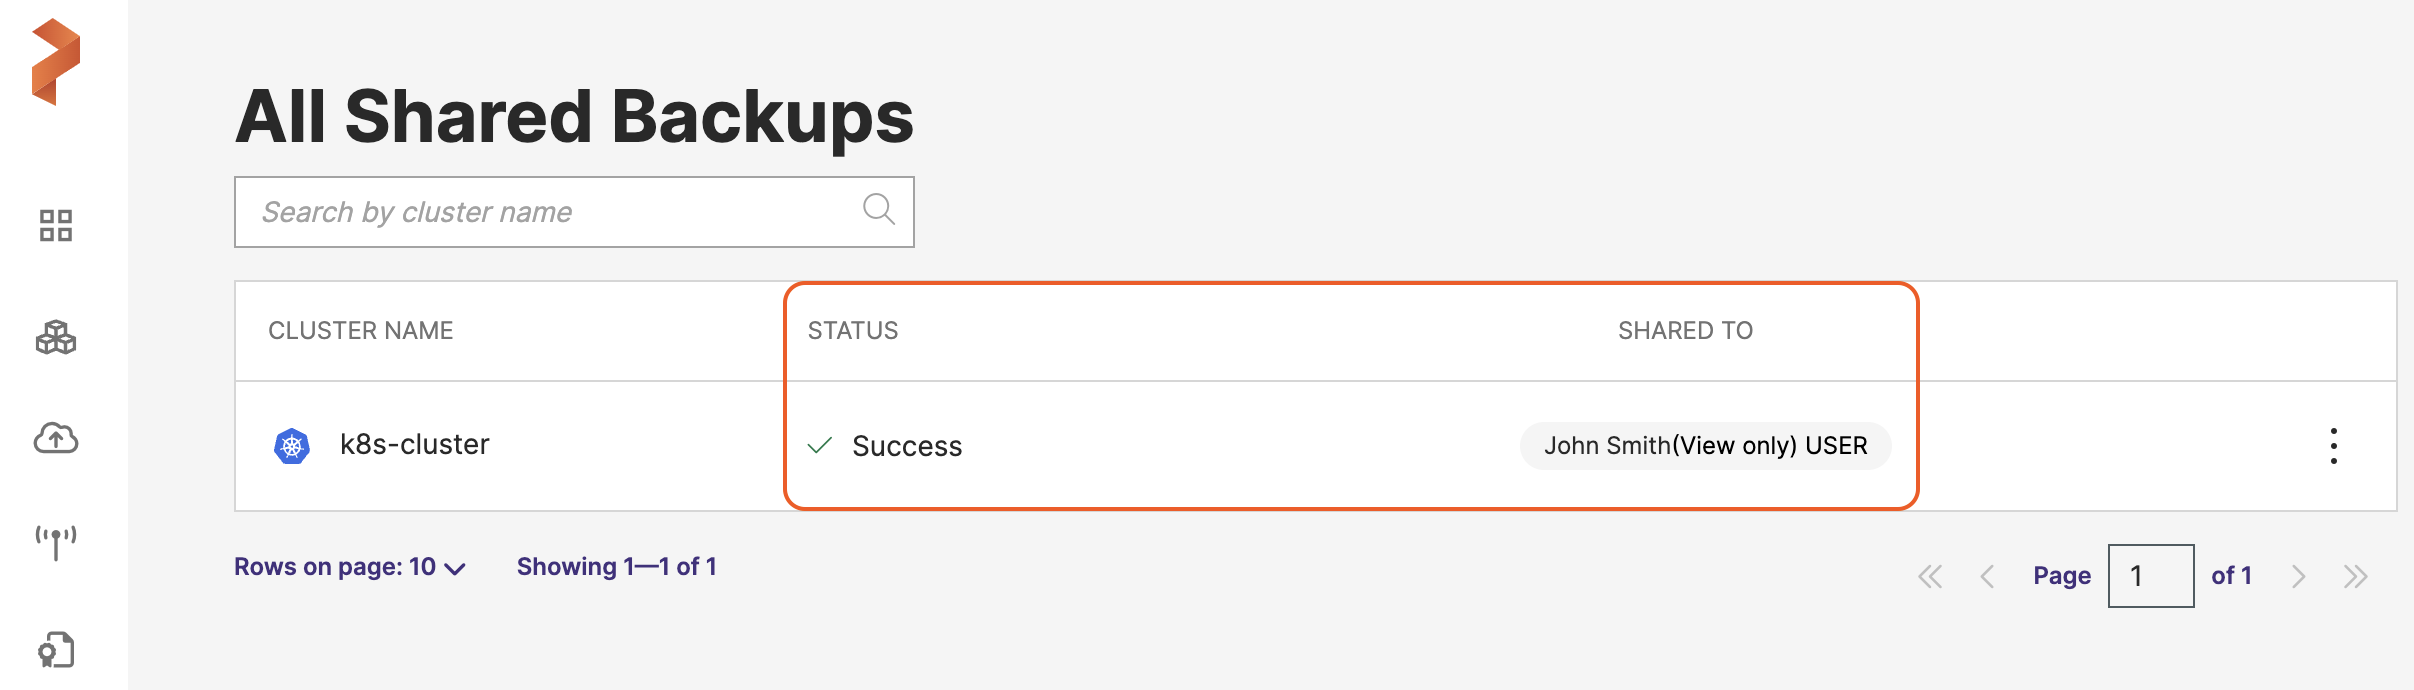Click the Kubernetes icon beside k8s-cluster
Viewport: 2414px width, 690px height.
click(x=292, y=446)
